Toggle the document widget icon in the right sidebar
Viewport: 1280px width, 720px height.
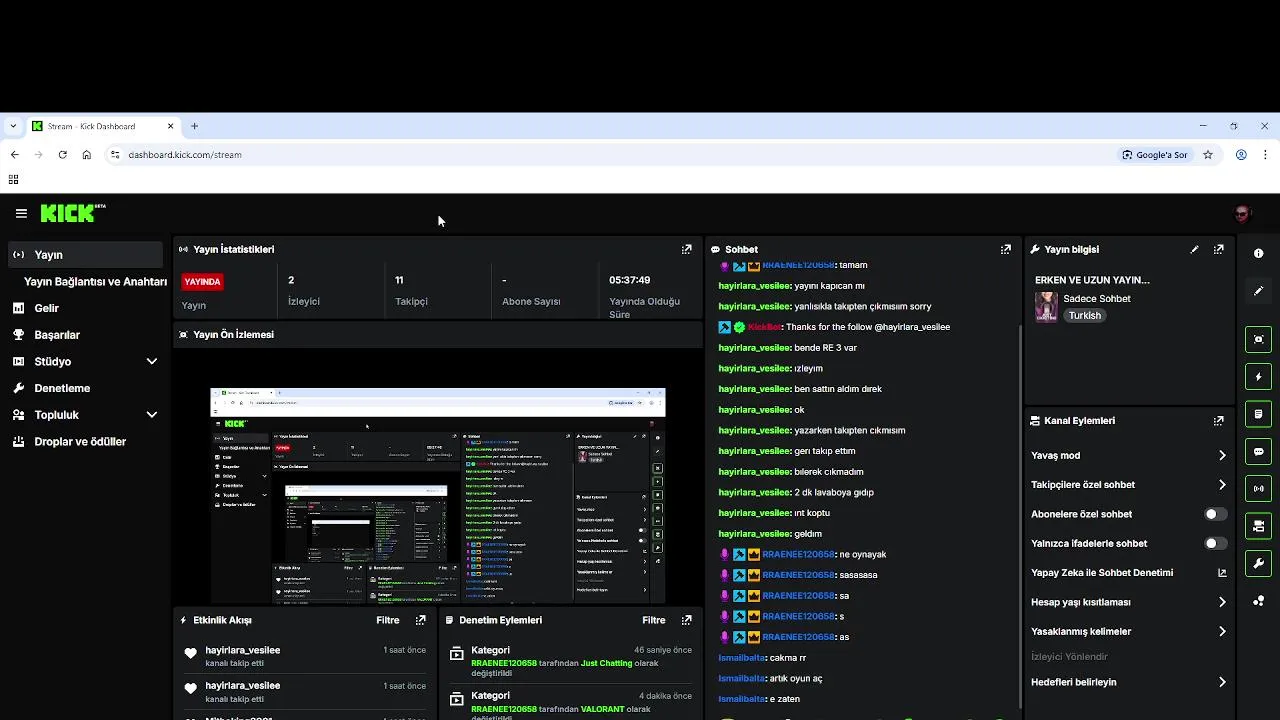[1259, 414]
